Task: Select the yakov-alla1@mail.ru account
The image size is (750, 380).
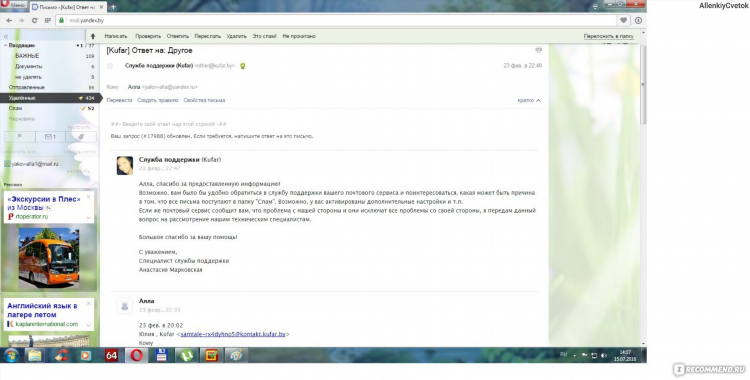Action: [x=34, y=164]
